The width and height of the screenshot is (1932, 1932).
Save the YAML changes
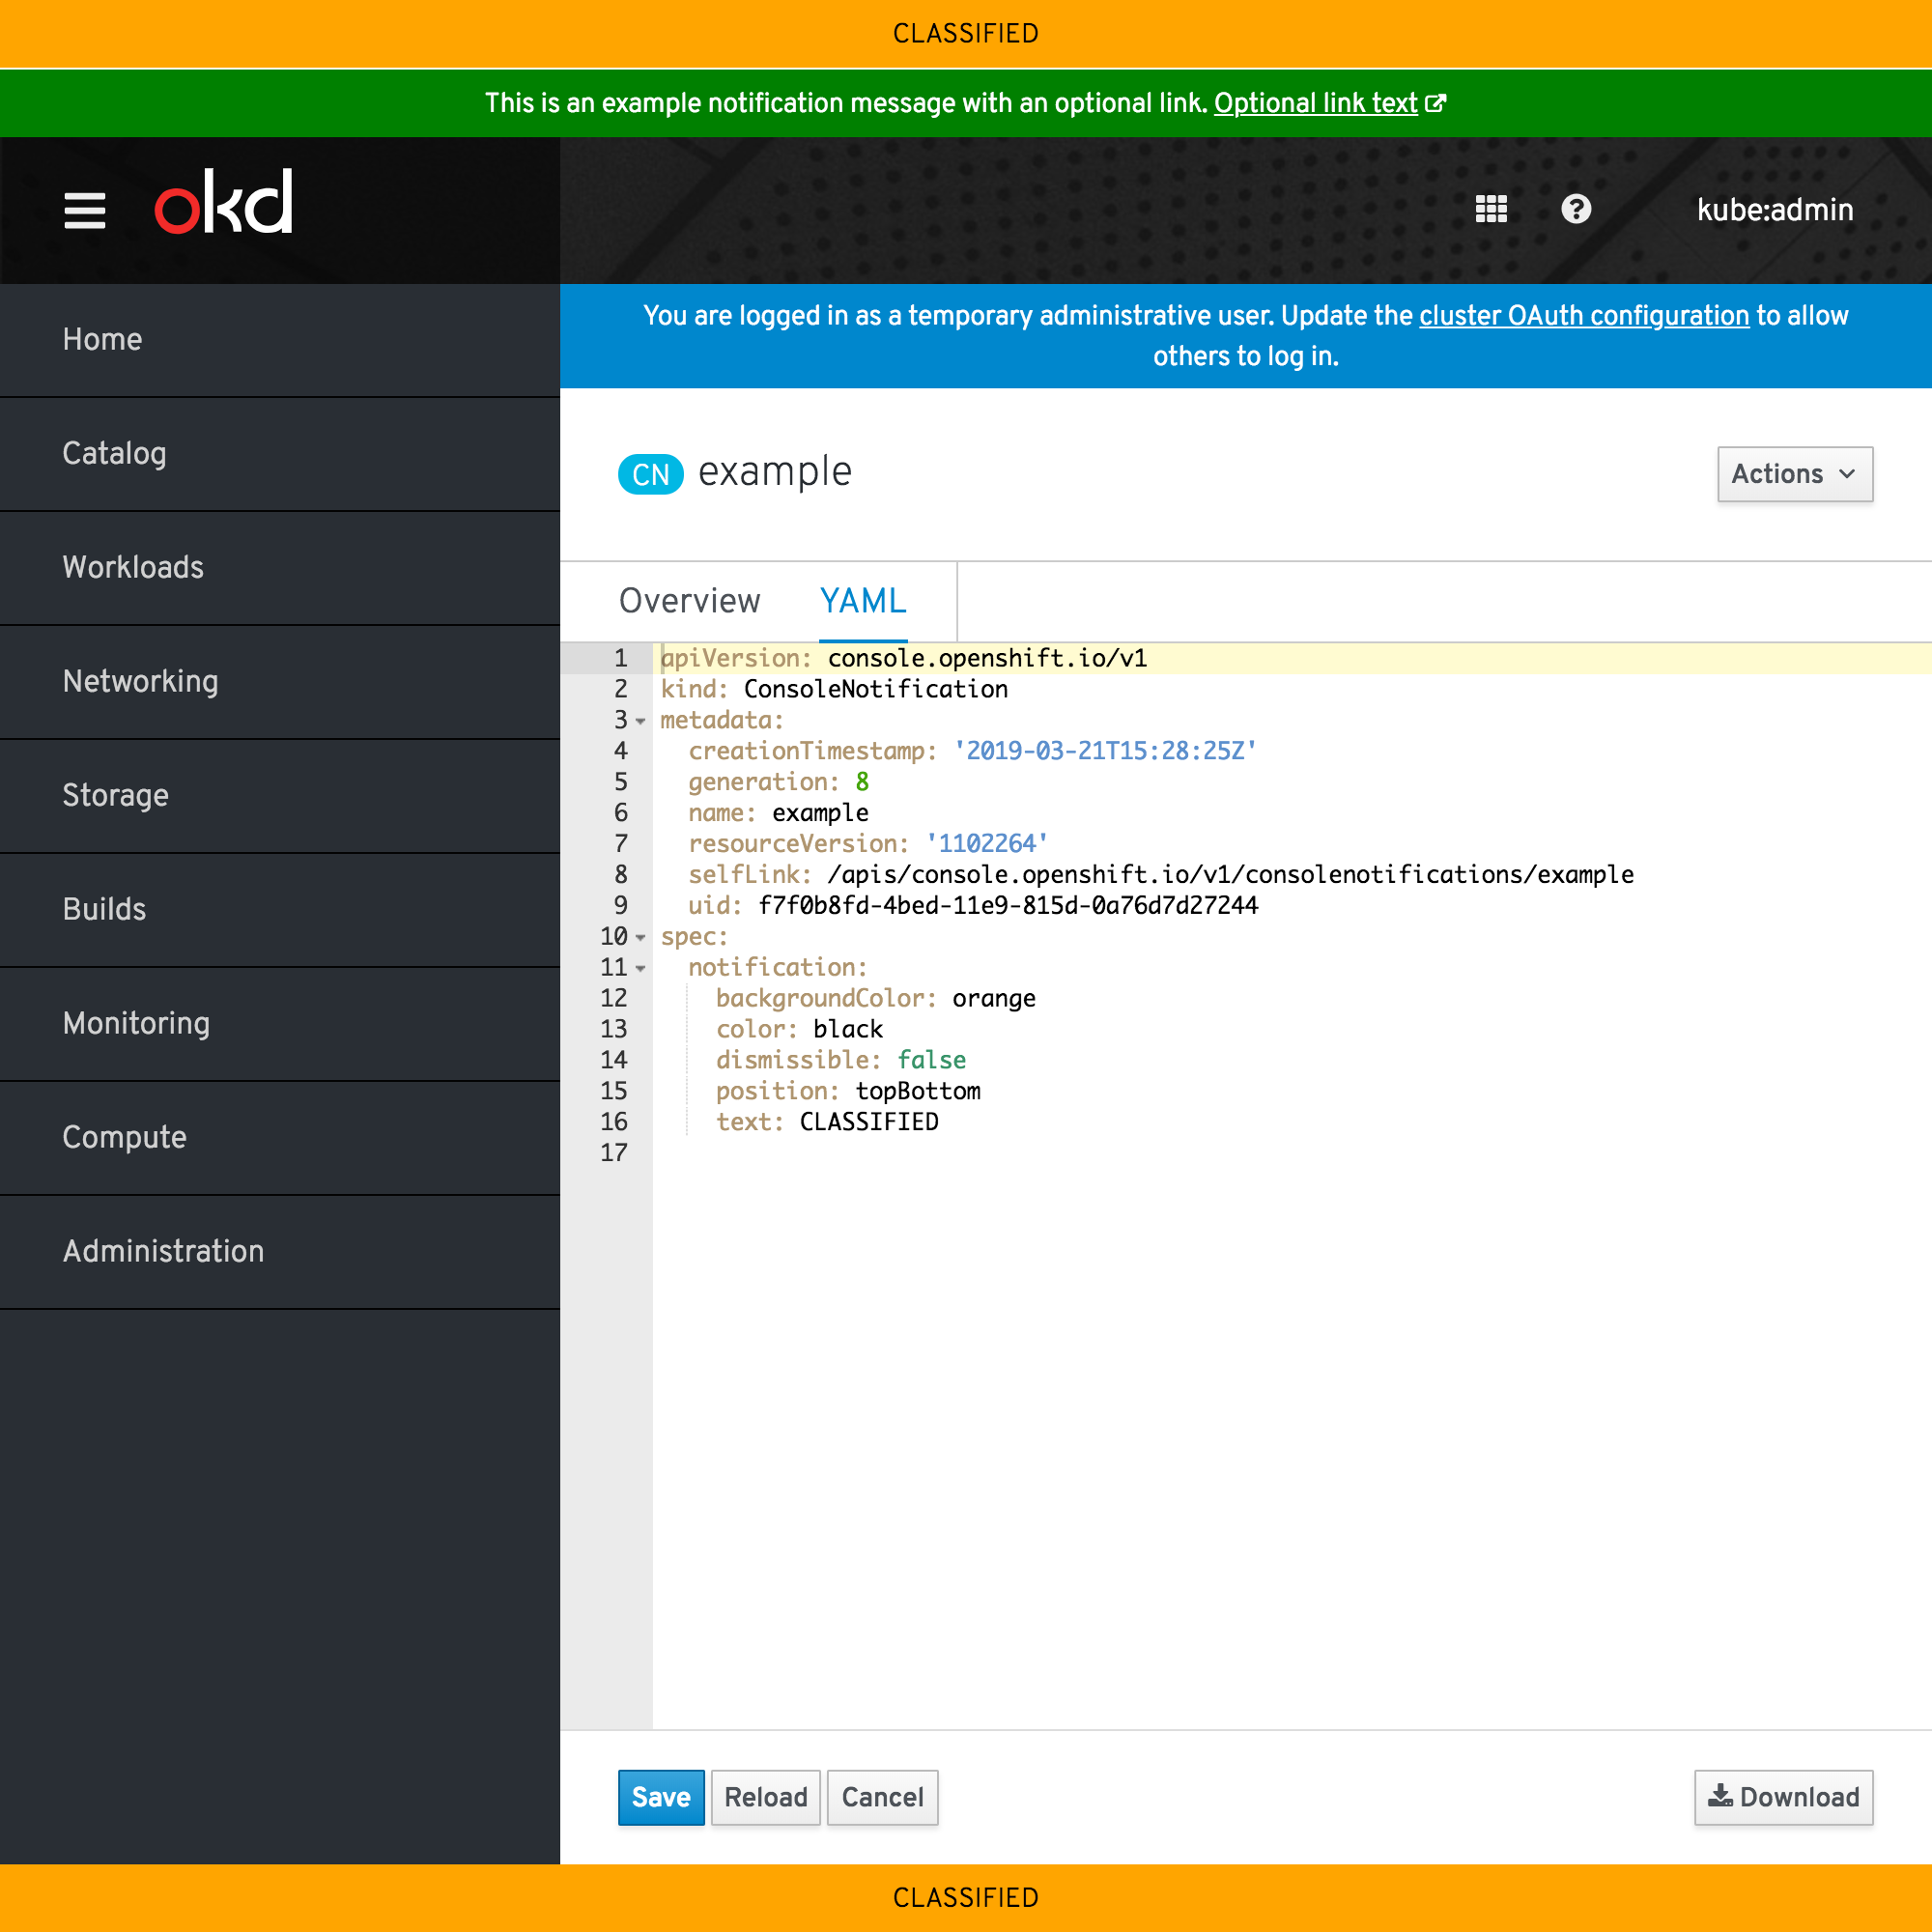tap(660, 1797)
